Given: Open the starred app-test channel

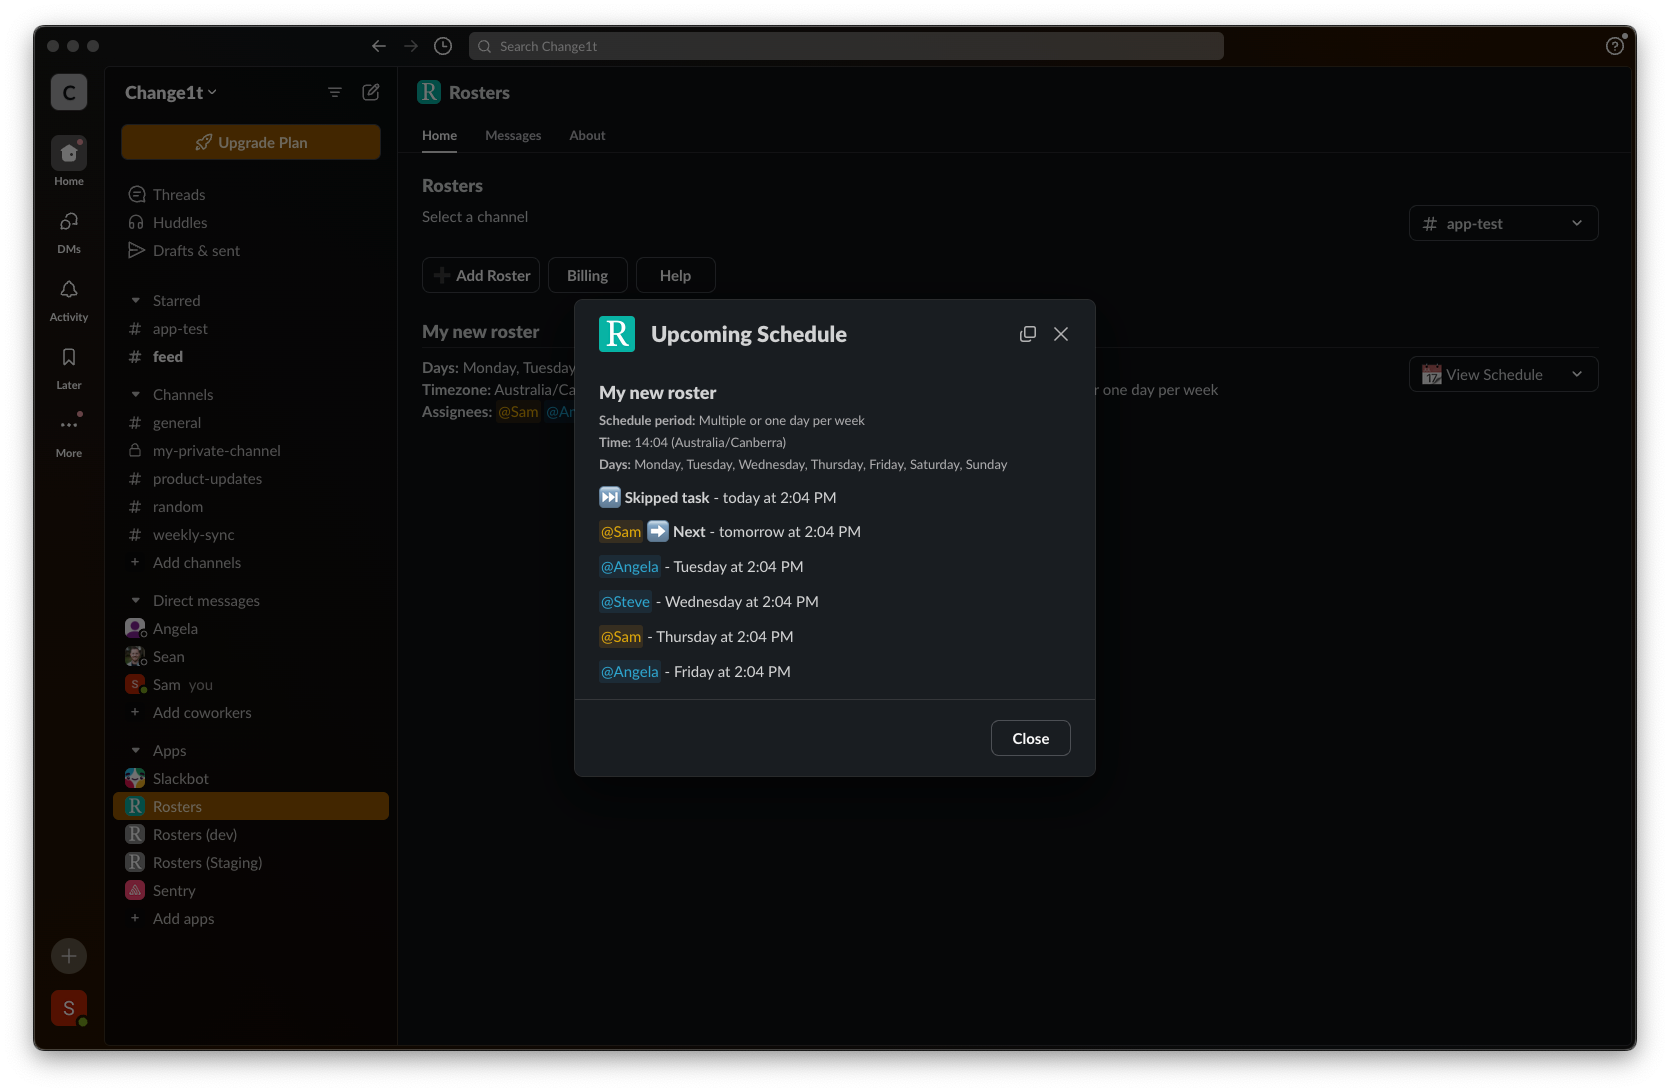Looking at the screenshot, I should [x=251, y=328].
